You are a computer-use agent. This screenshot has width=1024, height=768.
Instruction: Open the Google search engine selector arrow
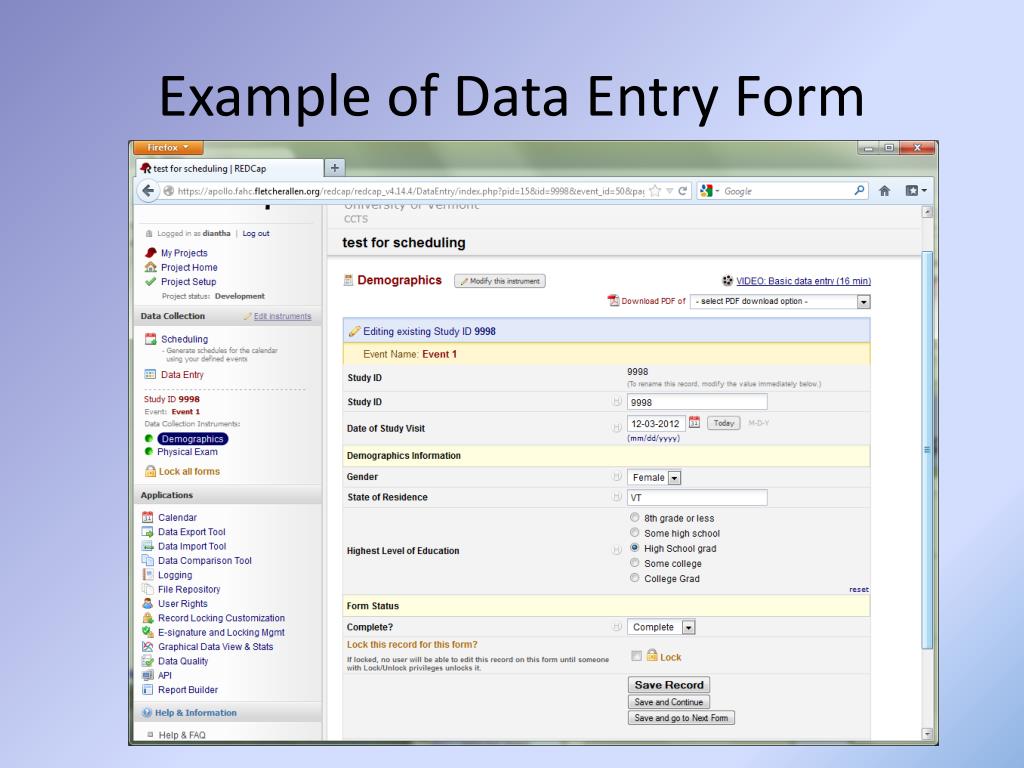pyautogui.click(x=717, y=191)
